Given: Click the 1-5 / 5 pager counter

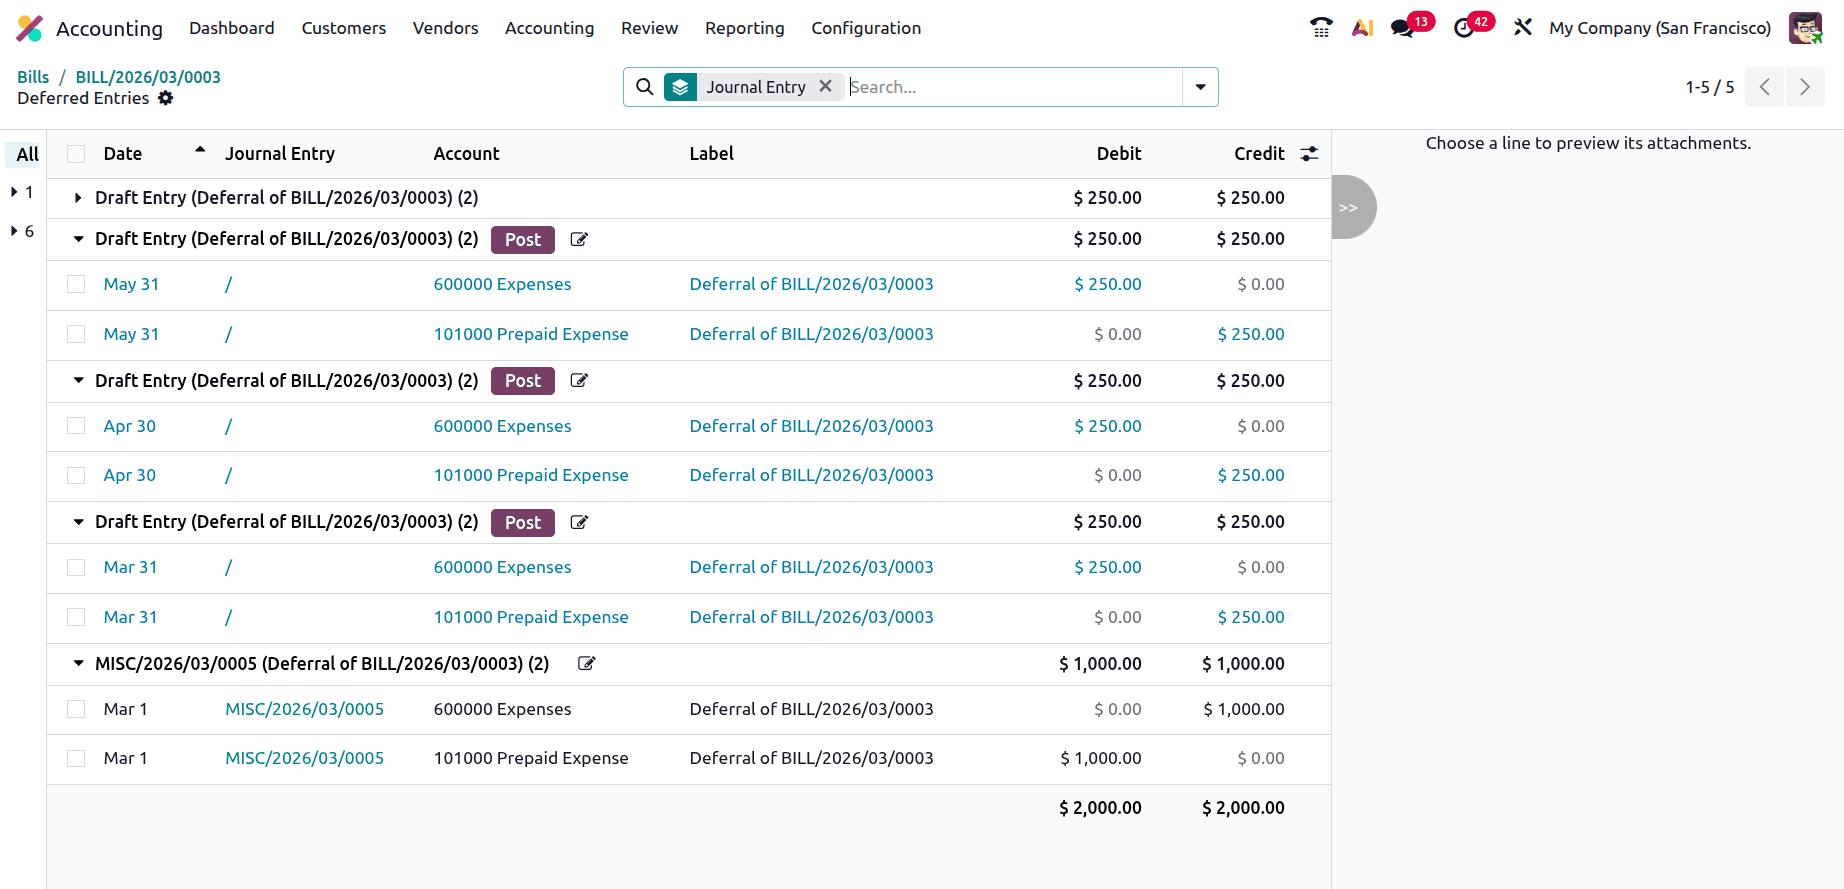Looking at the screenshot, I should [1710, 87].
